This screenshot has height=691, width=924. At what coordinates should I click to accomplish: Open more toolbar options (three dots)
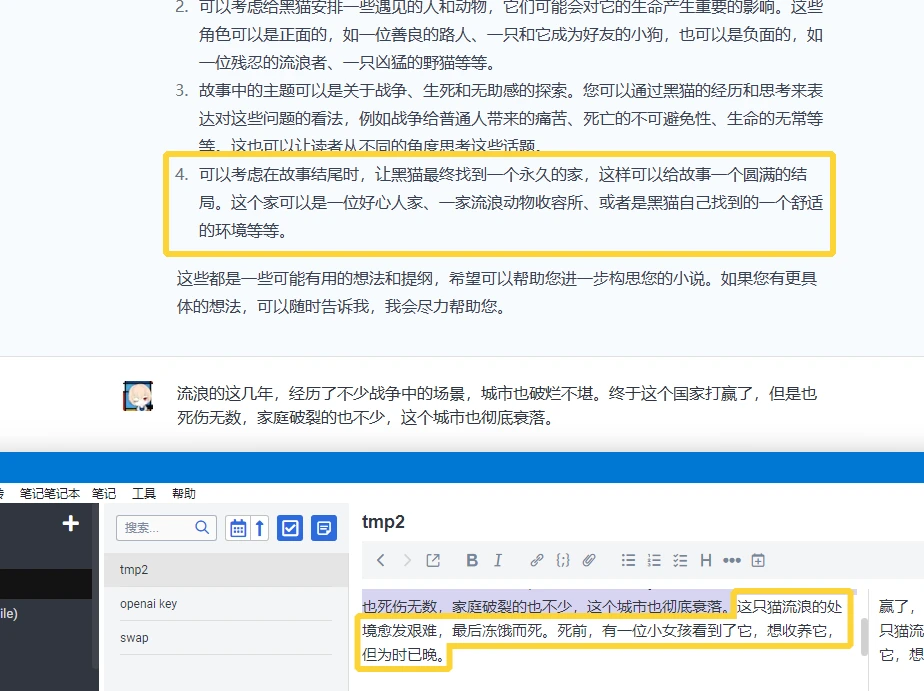click(x=732, y=560)
